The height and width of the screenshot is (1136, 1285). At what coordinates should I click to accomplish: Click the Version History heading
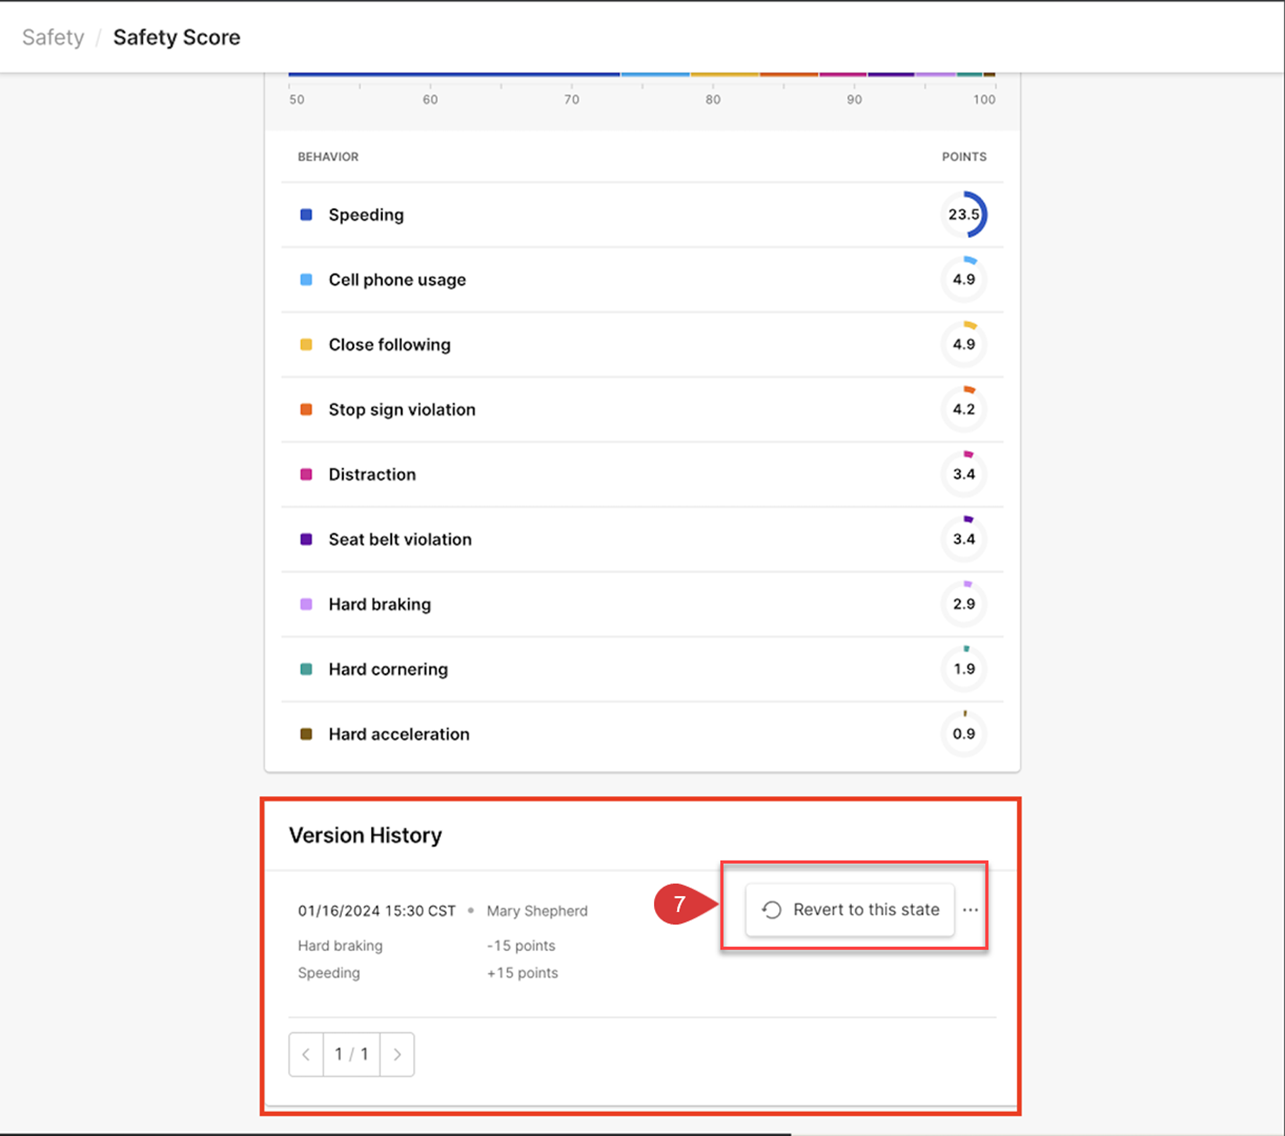point(365,835)
